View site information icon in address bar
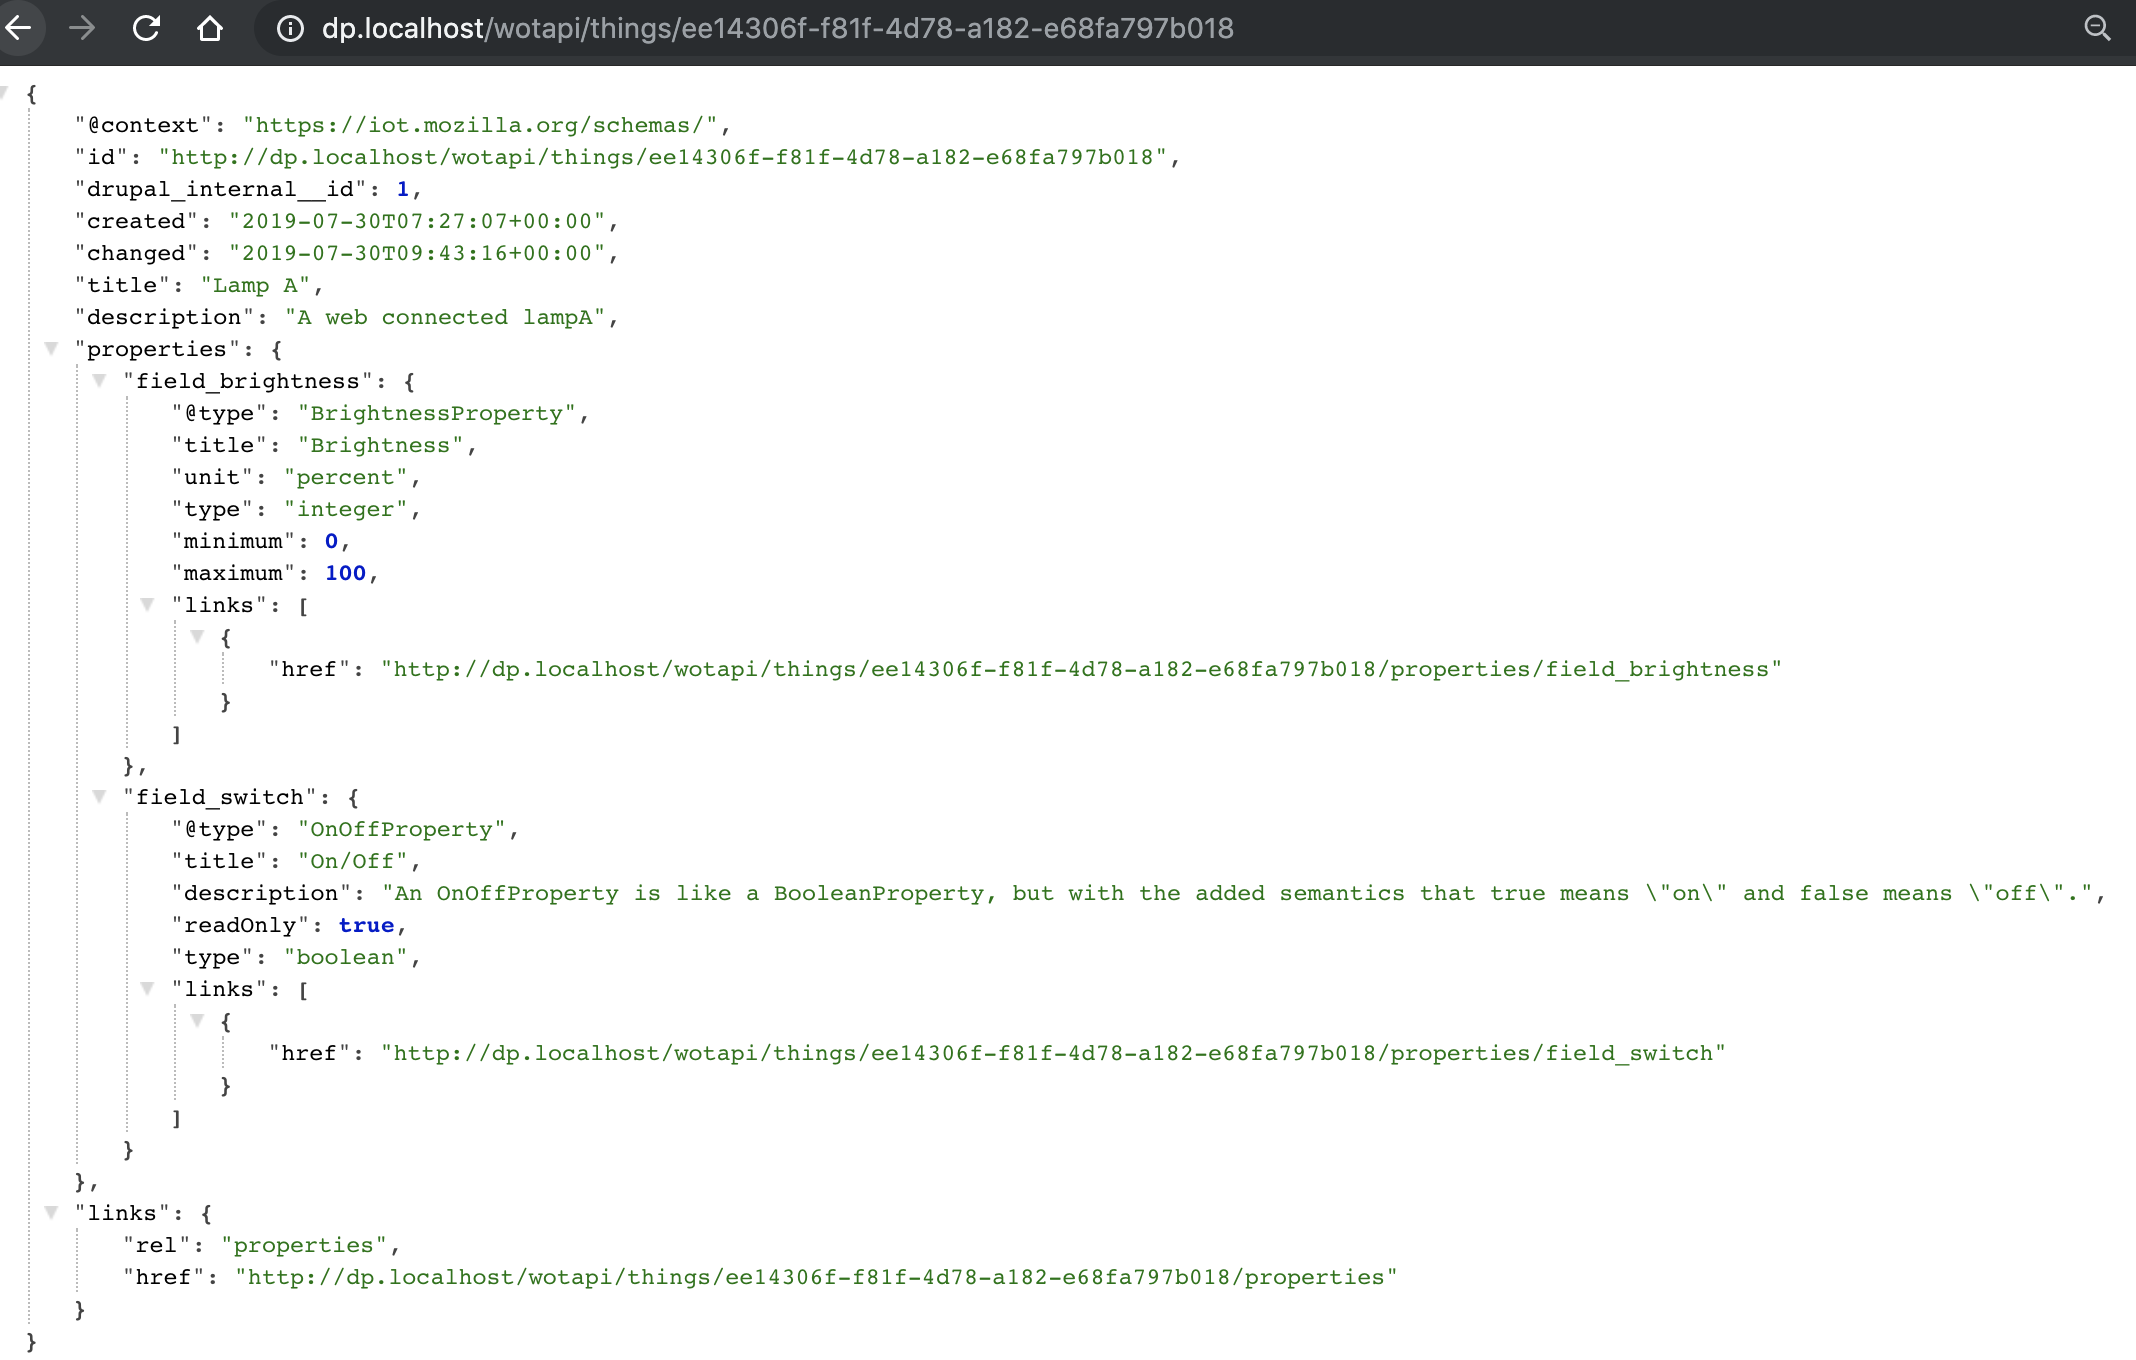Image resolution: width=2136 pixels, height=1360 pixels. pos(290,29)
